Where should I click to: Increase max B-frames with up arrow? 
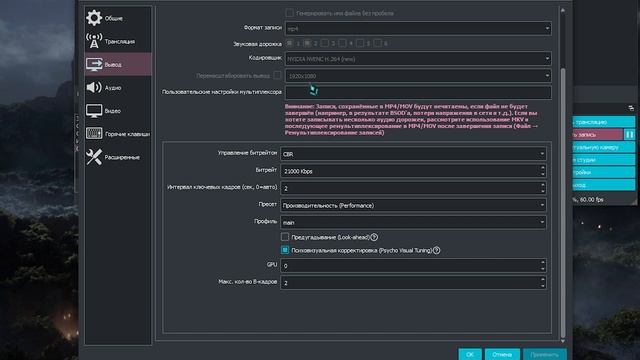tap(542, 280)
